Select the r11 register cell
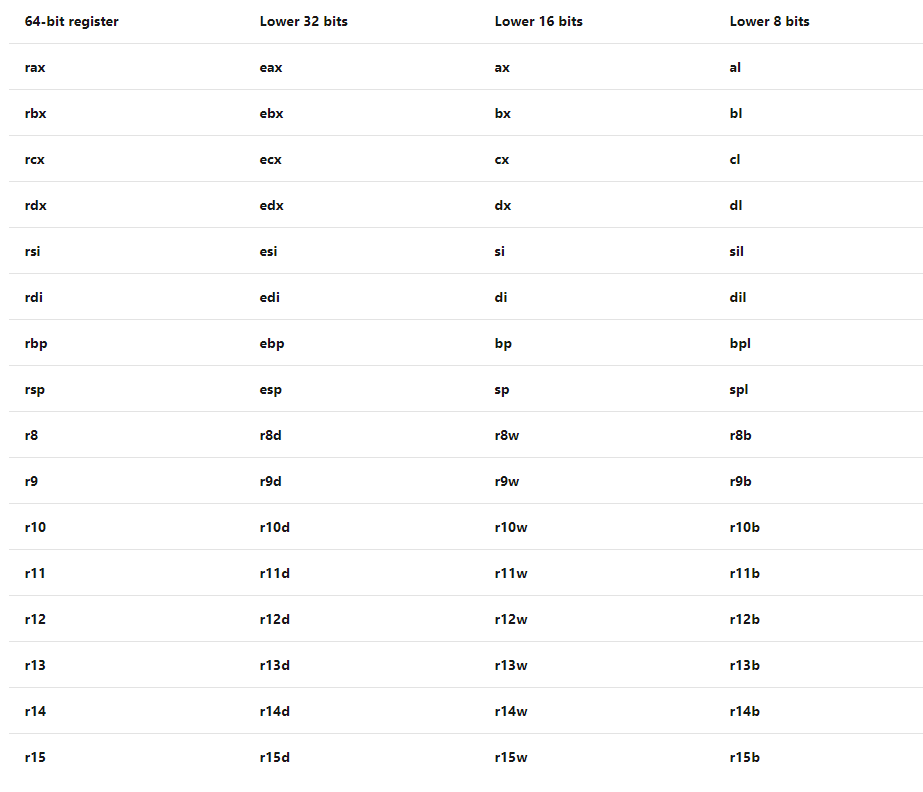 pos(35,573)
